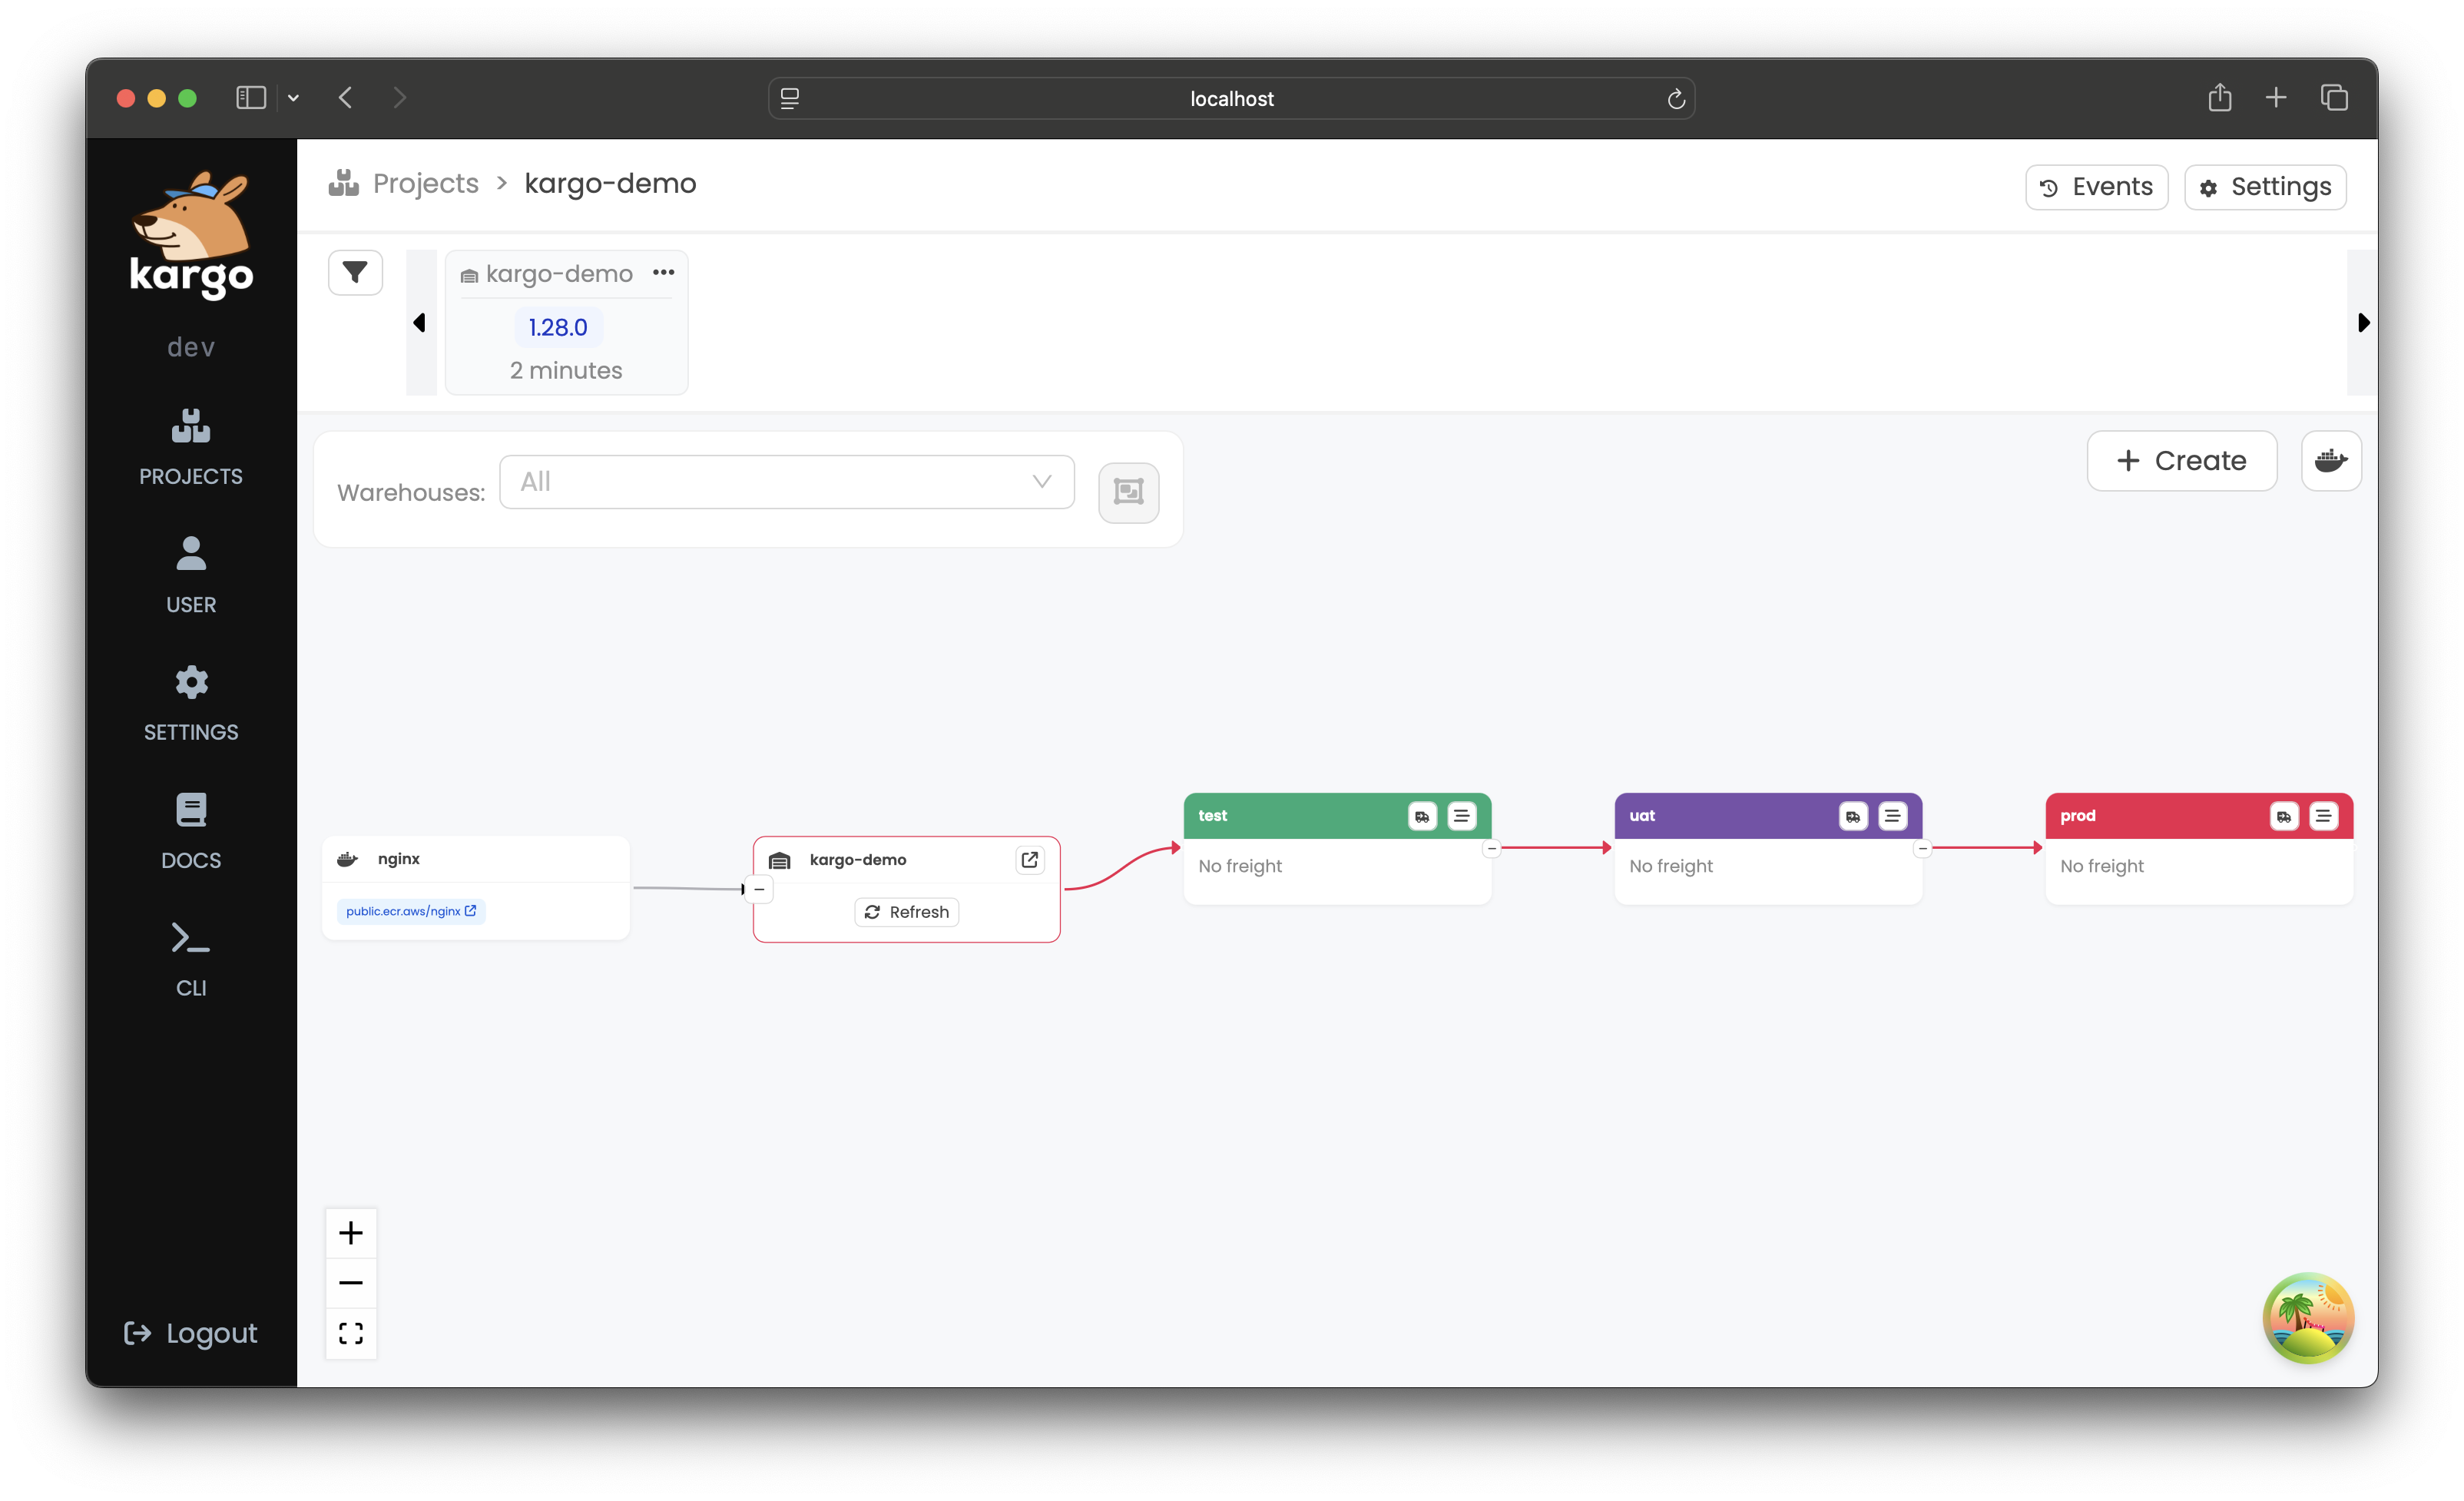This screenshot has width=2464, height=1501.
Task: Open the kargo-demo freight three-dot menu
Action: click(x=663, y=272)
